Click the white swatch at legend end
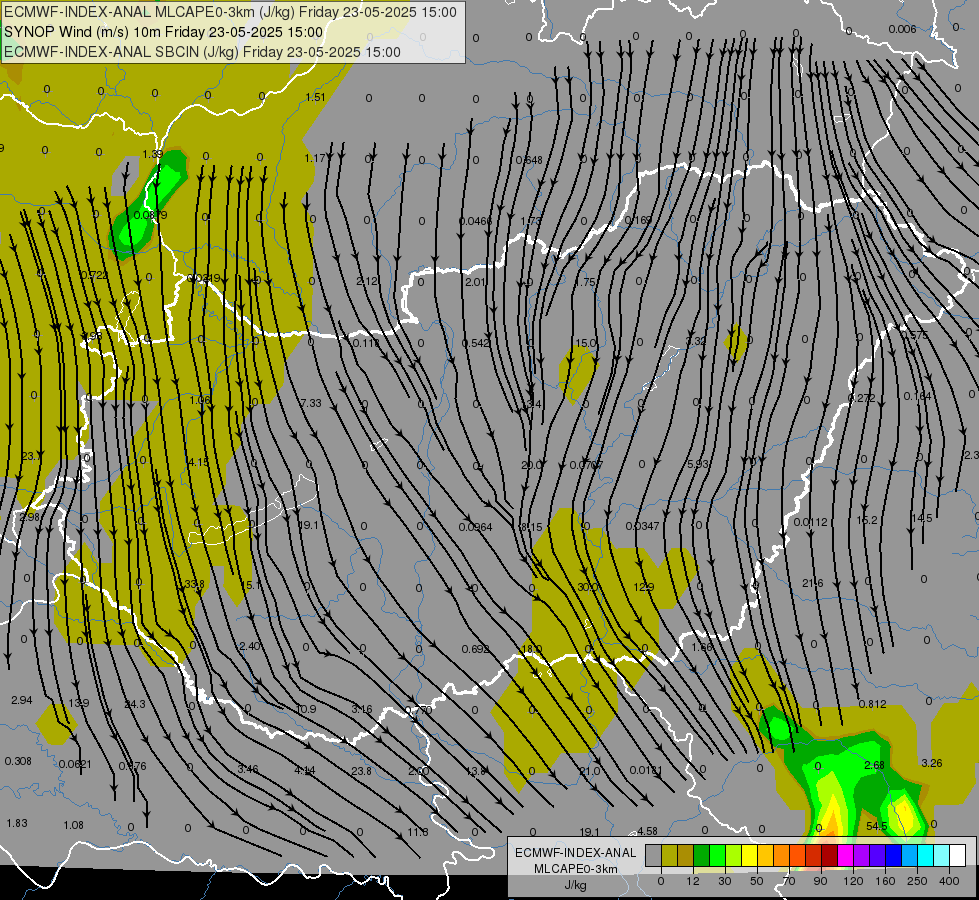Screen dimensions: 979x900 (x=957, y=855)
